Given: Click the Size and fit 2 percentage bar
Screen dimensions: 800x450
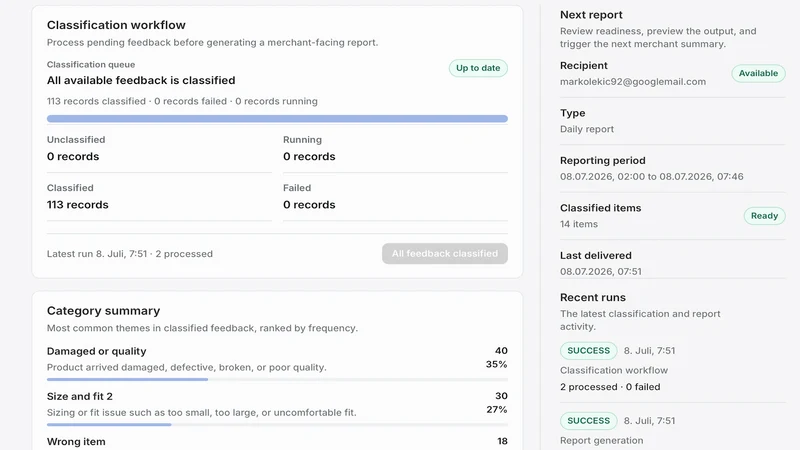Looking at the screenshot, I should coord(277,424).
